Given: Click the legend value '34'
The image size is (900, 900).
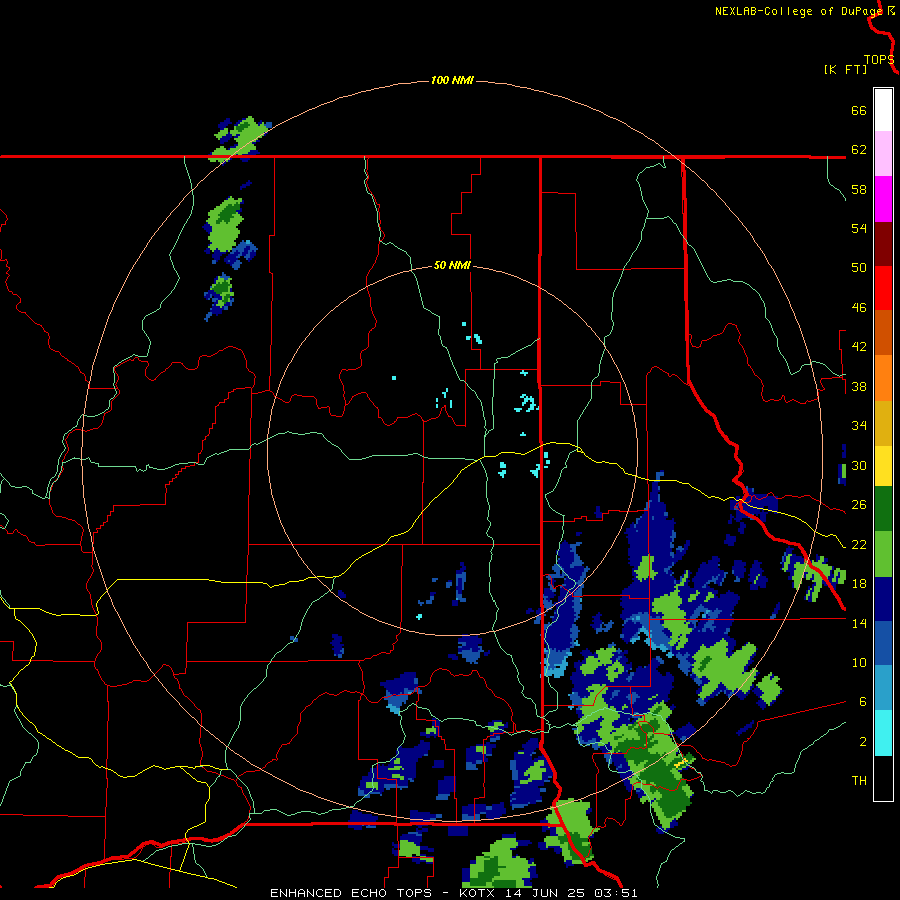Looking at the screenshot, I should tap(859, 426).
